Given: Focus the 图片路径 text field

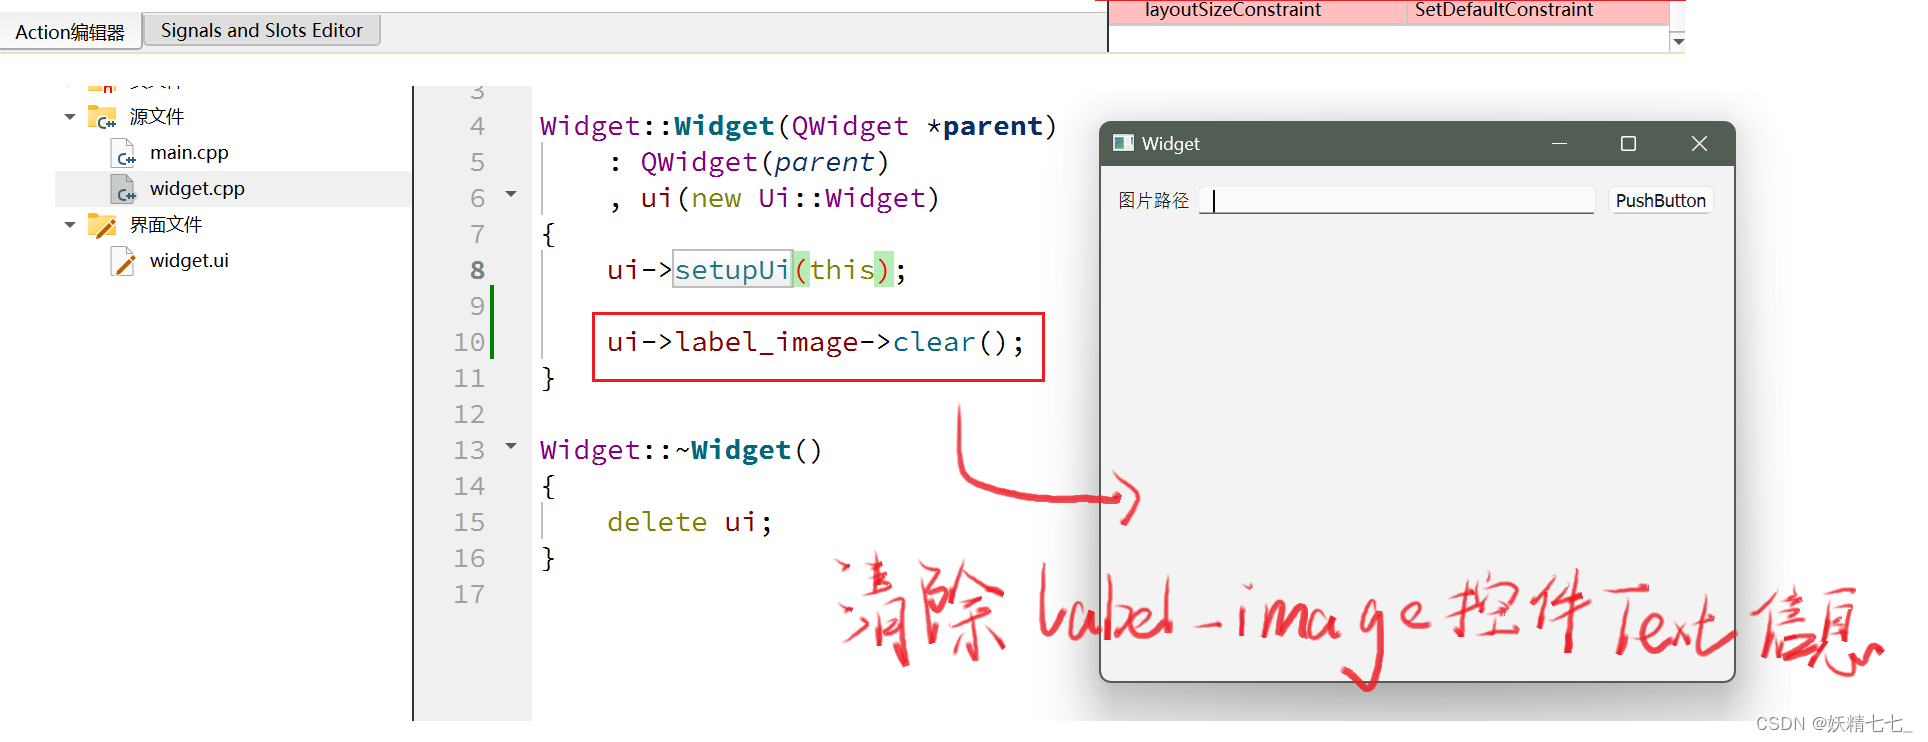Looking at the screenshot, I should point(1397,200).
